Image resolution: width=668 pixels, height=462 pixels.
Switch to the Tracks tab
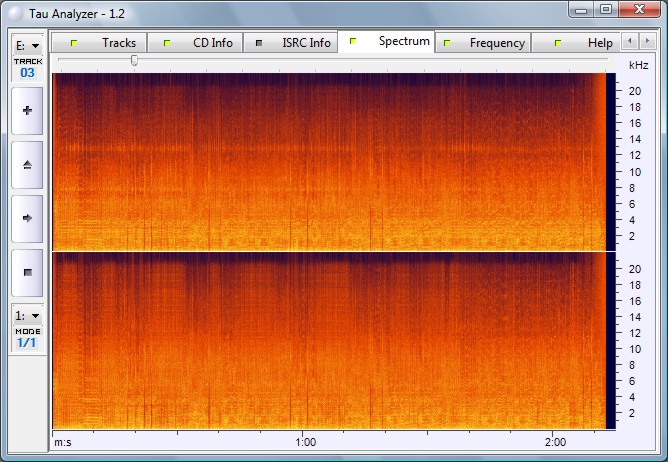point(100,43)
